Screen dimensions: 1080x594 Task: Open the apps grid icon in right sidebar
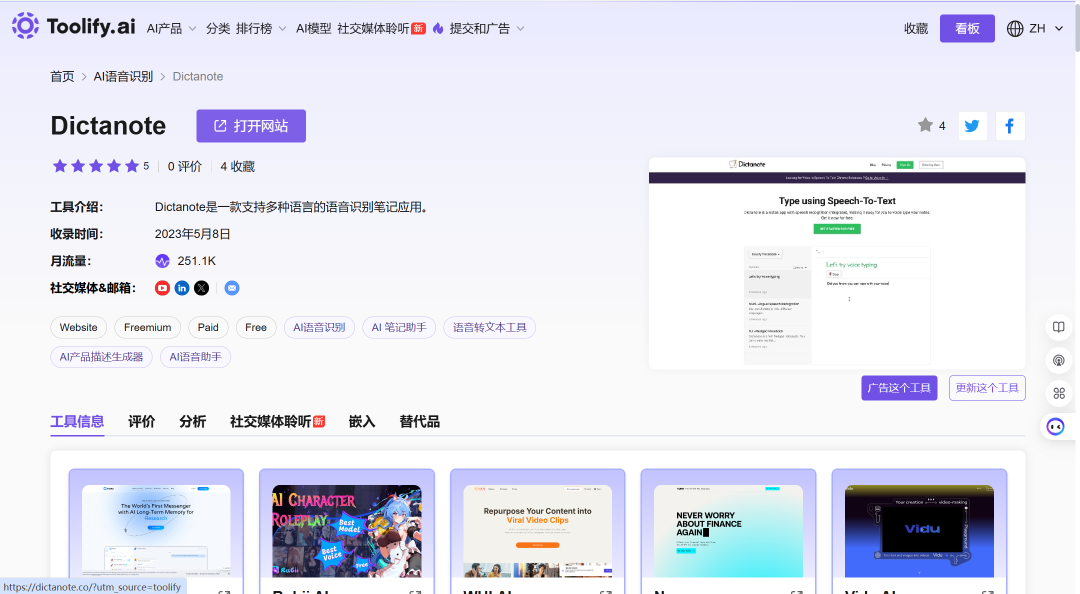[1059, 393]
